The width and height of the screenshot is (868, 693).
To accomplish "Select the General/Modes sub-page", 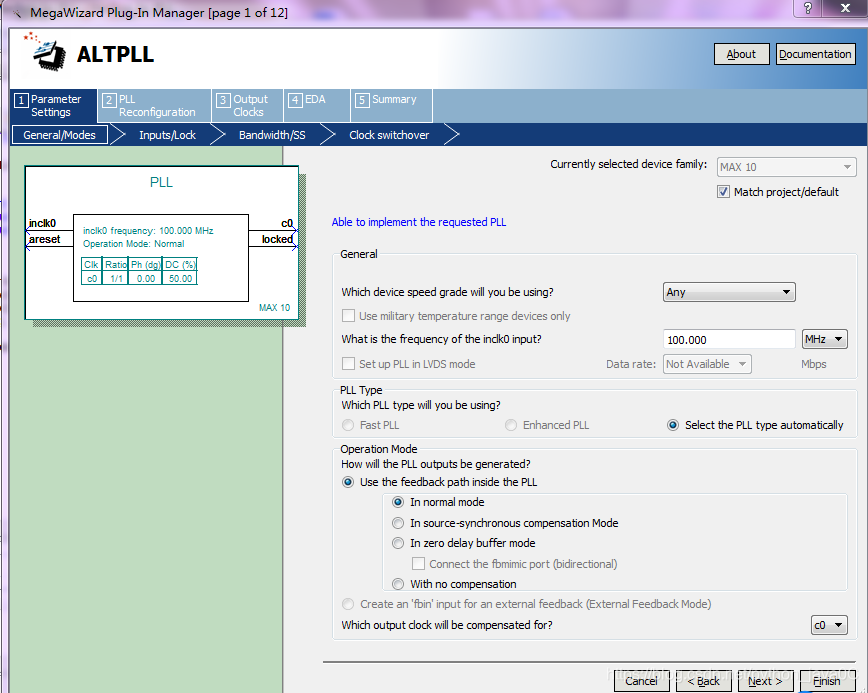I will point(60,135).
